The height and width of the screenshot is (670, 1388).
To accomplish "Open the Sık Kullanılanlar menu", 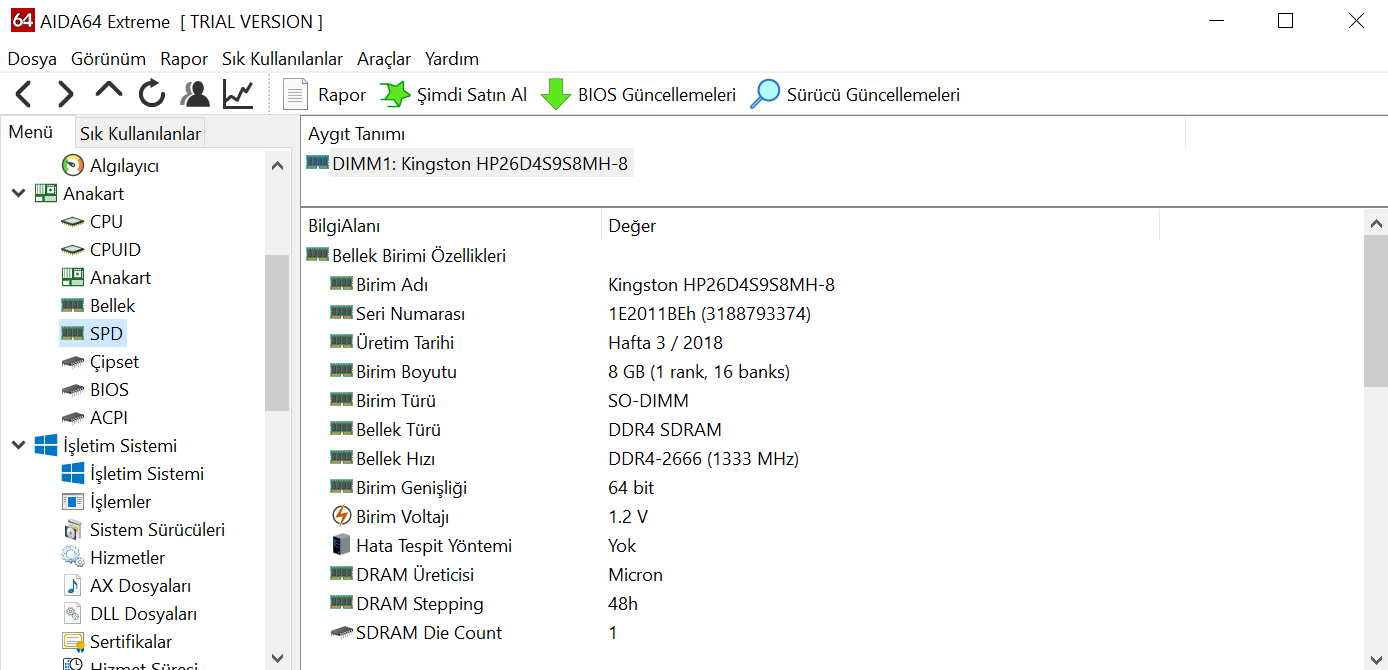I will click(282, 59).
